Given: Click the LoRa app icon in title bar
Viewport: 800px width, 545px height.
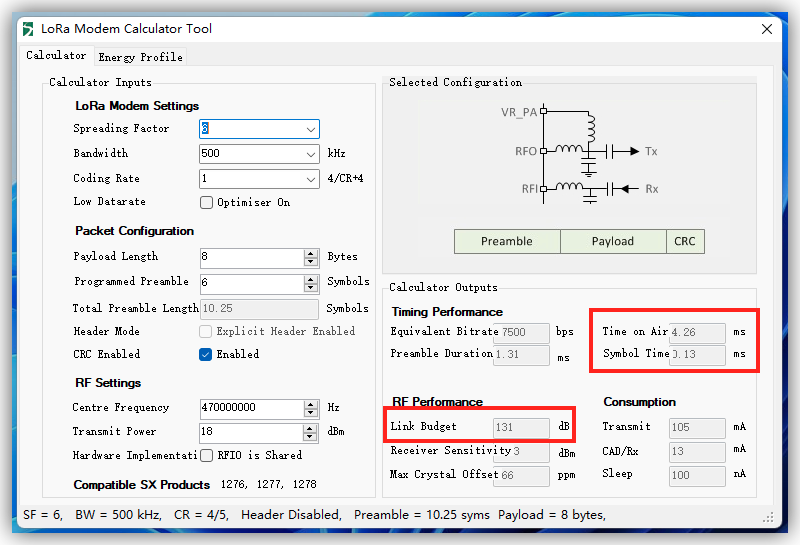Looking at the screenshot, I should [28, 29].
